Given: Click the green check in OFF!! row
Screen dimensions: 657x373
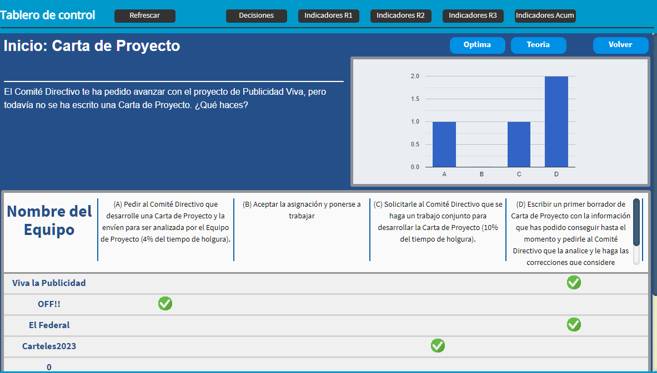Looking at the screenshot, I should 165,303.
